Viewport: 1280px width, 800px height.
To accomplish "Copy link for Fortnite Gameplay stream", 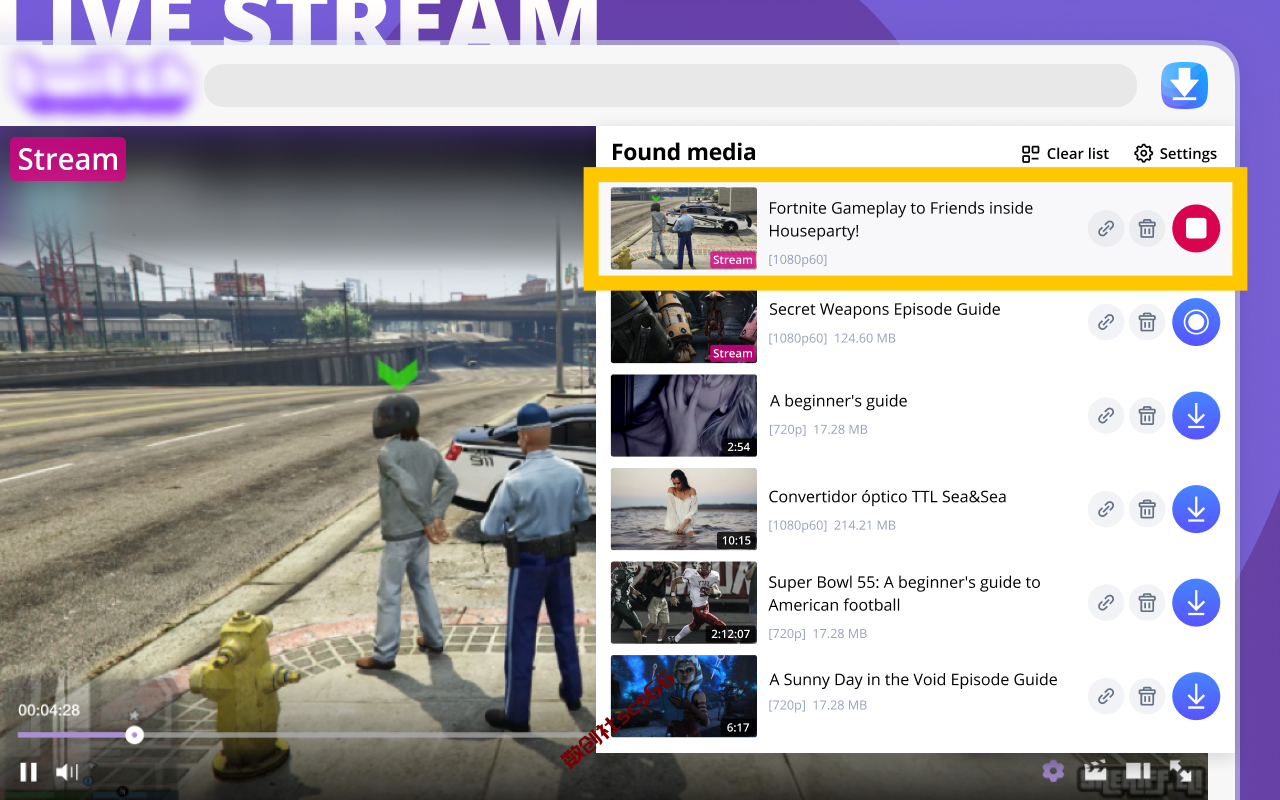I will click(1106, 229).
